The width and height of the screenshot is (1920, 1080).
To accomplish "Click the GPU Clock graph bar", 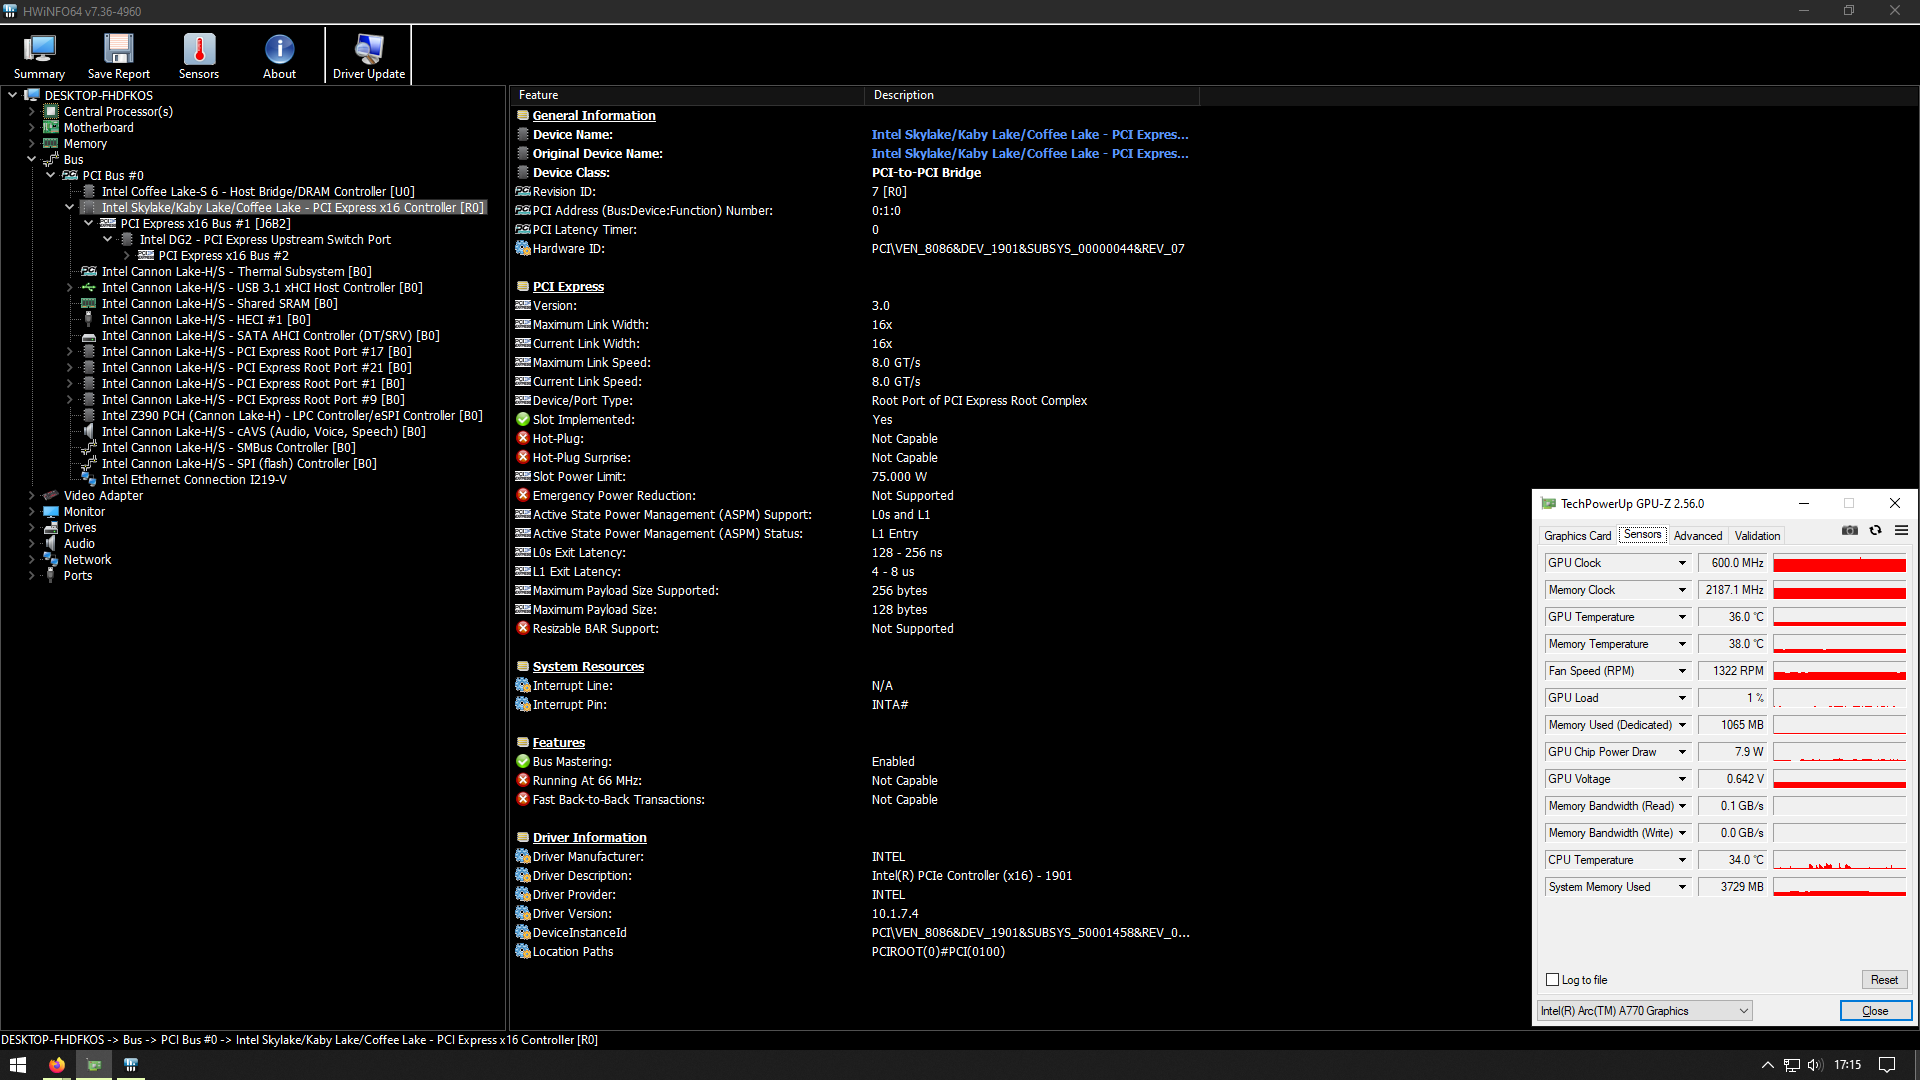I will [1839, 563].
